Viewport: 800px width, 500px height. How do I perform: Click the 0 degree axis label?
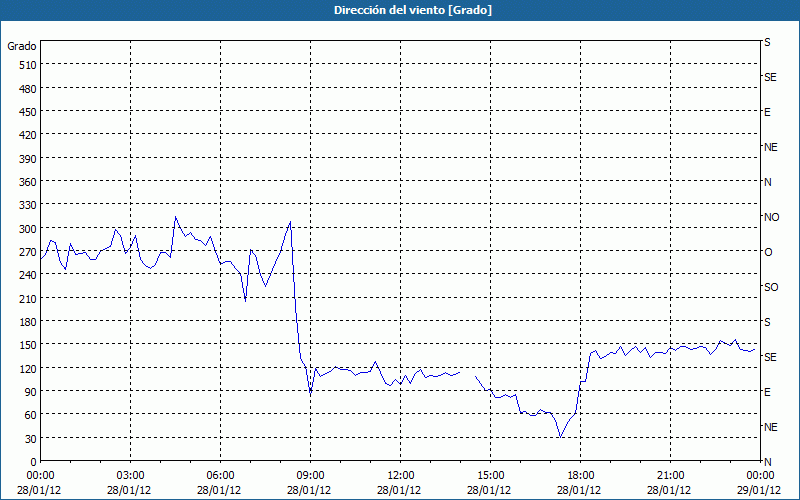tap(34, 462)
